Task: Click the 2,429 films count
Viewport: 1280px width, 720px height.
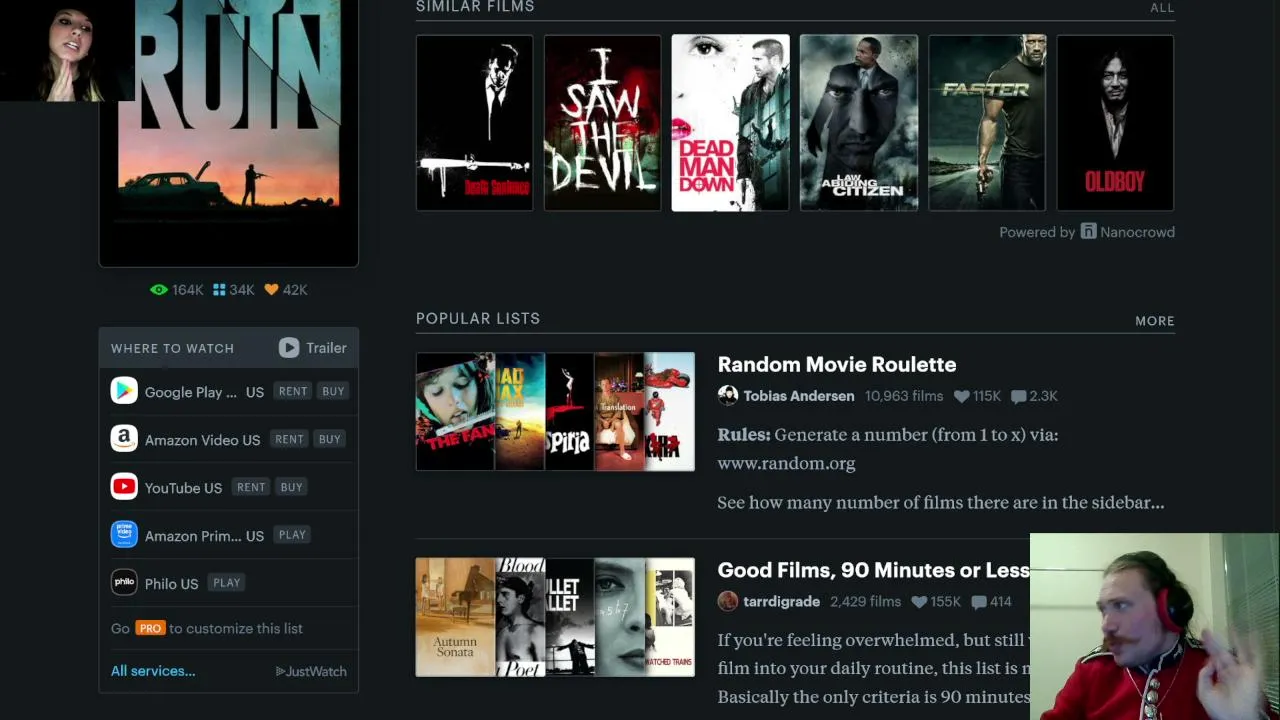Action: click(x=865, y=602)
